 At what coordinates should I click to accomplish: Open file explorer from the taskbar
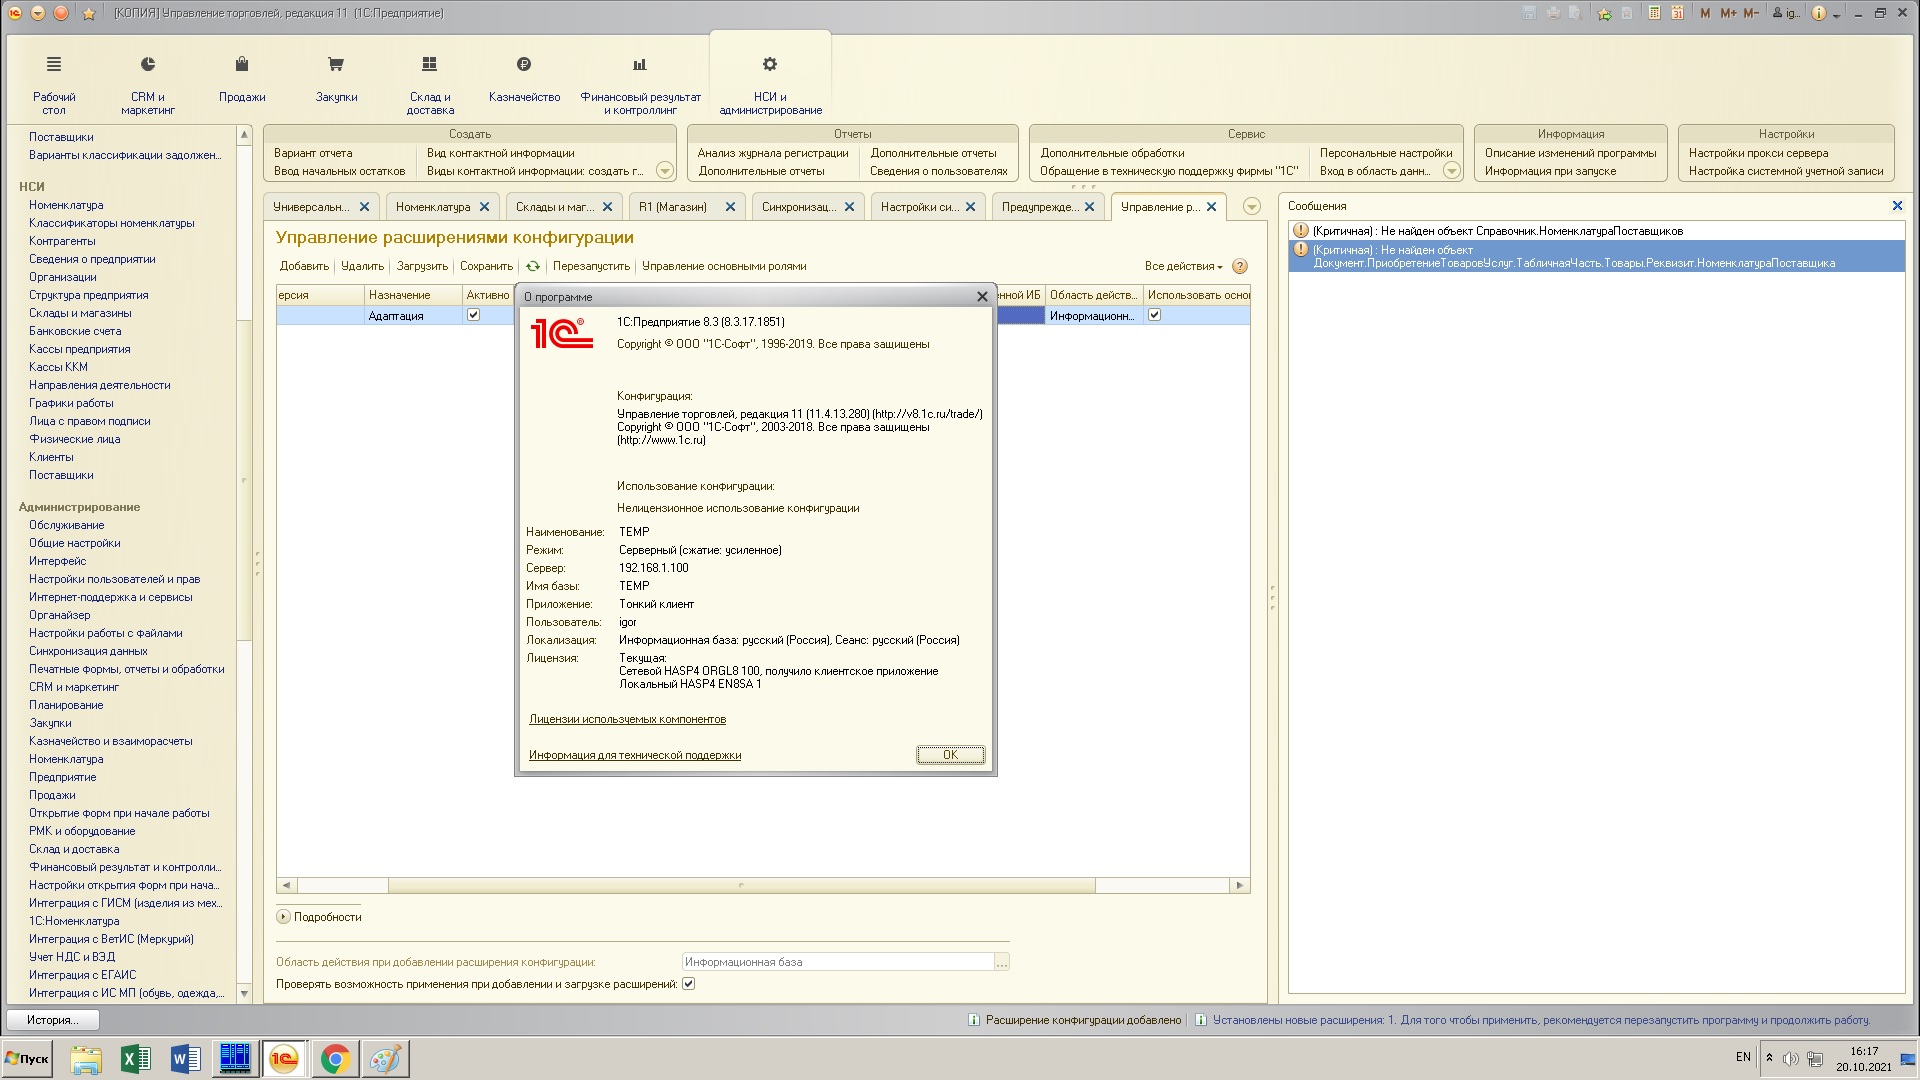[x=86, y=1058]
